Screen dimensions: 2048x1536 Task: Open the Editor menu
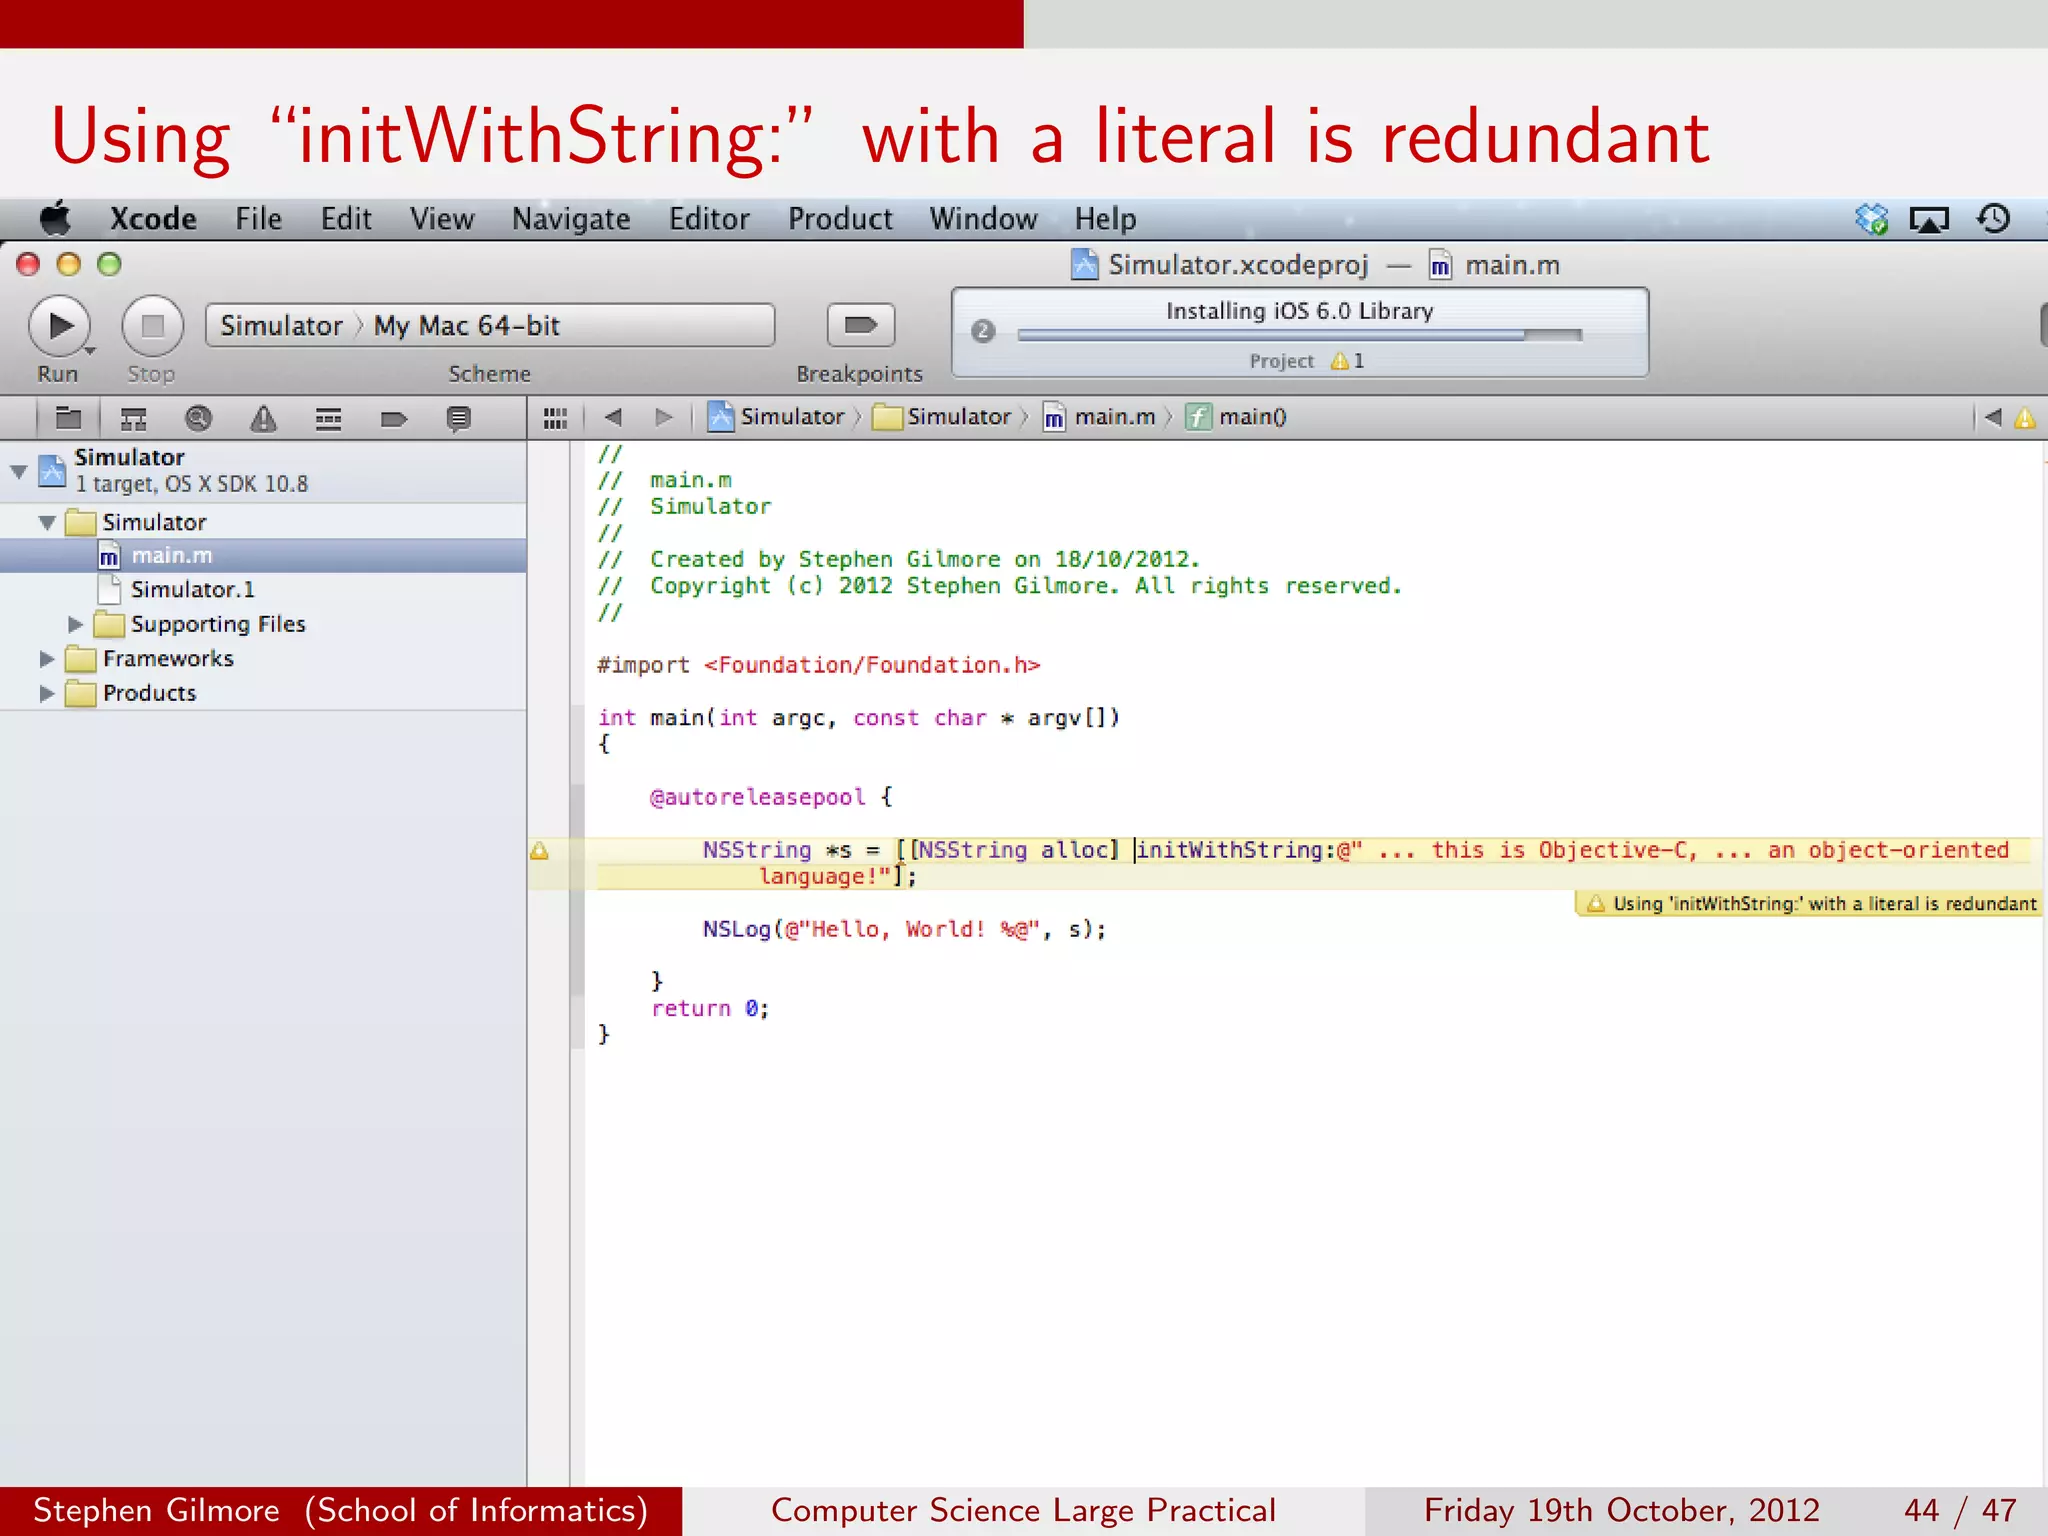pyautogui.click(x=709, y=218)
